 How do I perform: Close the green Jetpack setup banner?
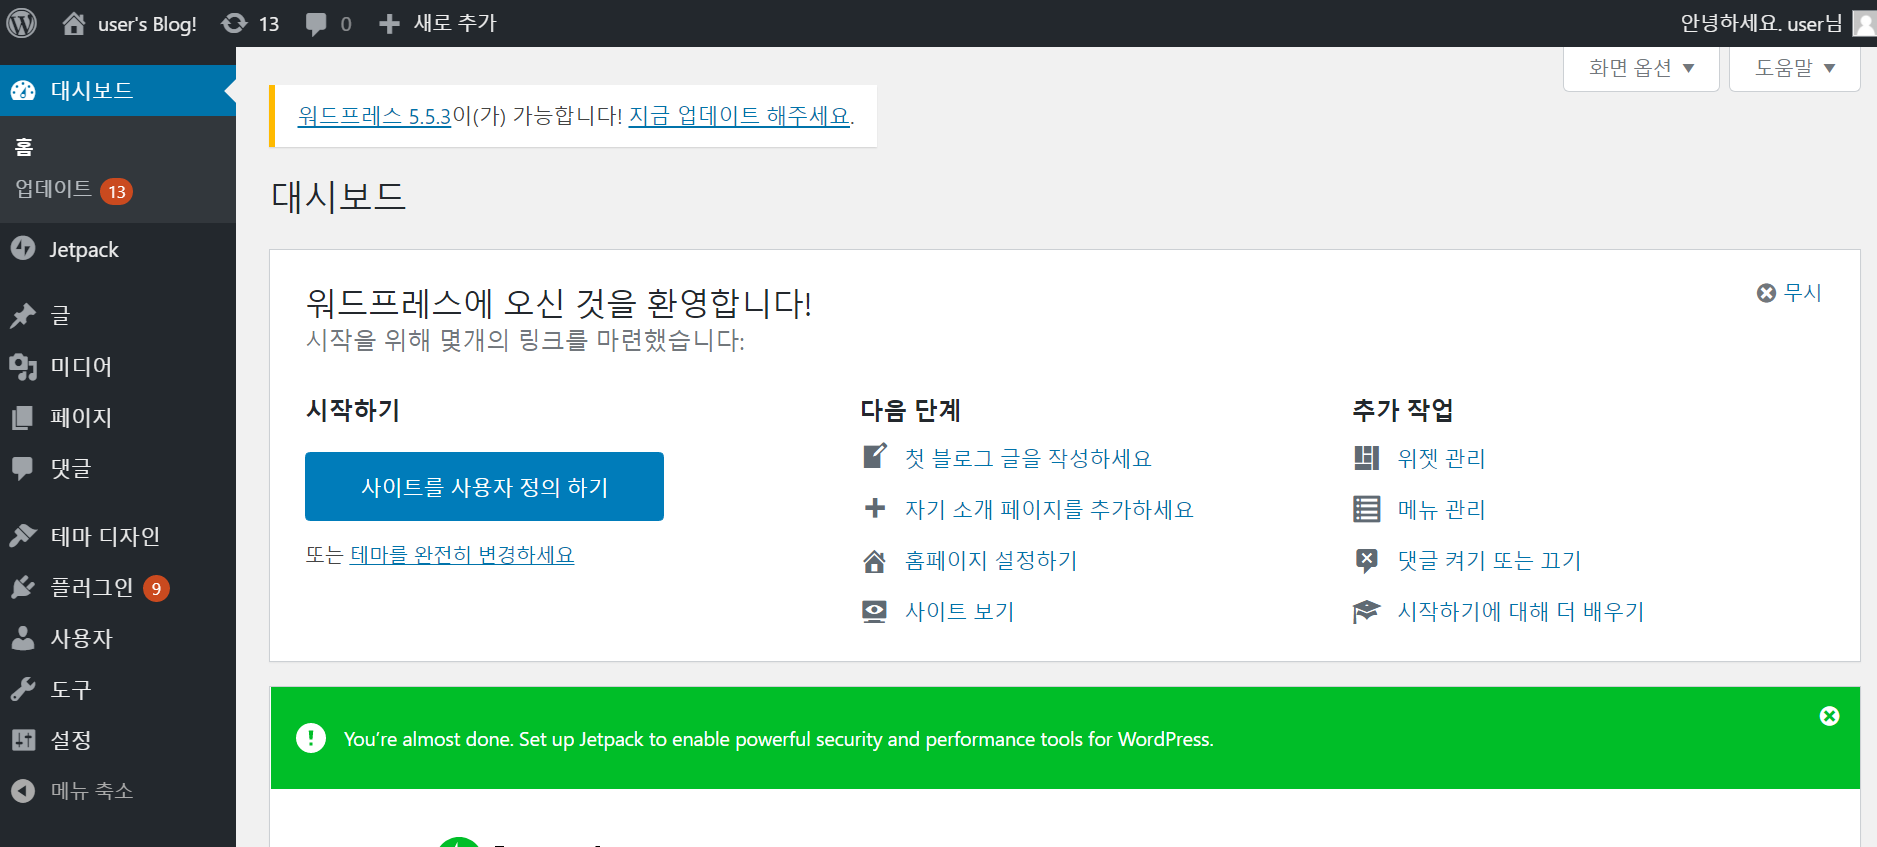(x=1829, y=716)
